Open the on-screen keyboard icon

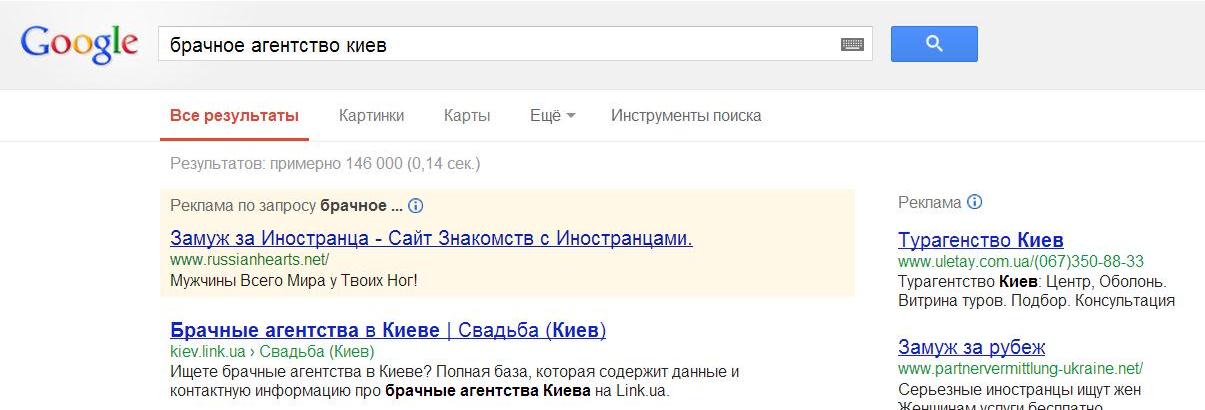tap(852, 44)
